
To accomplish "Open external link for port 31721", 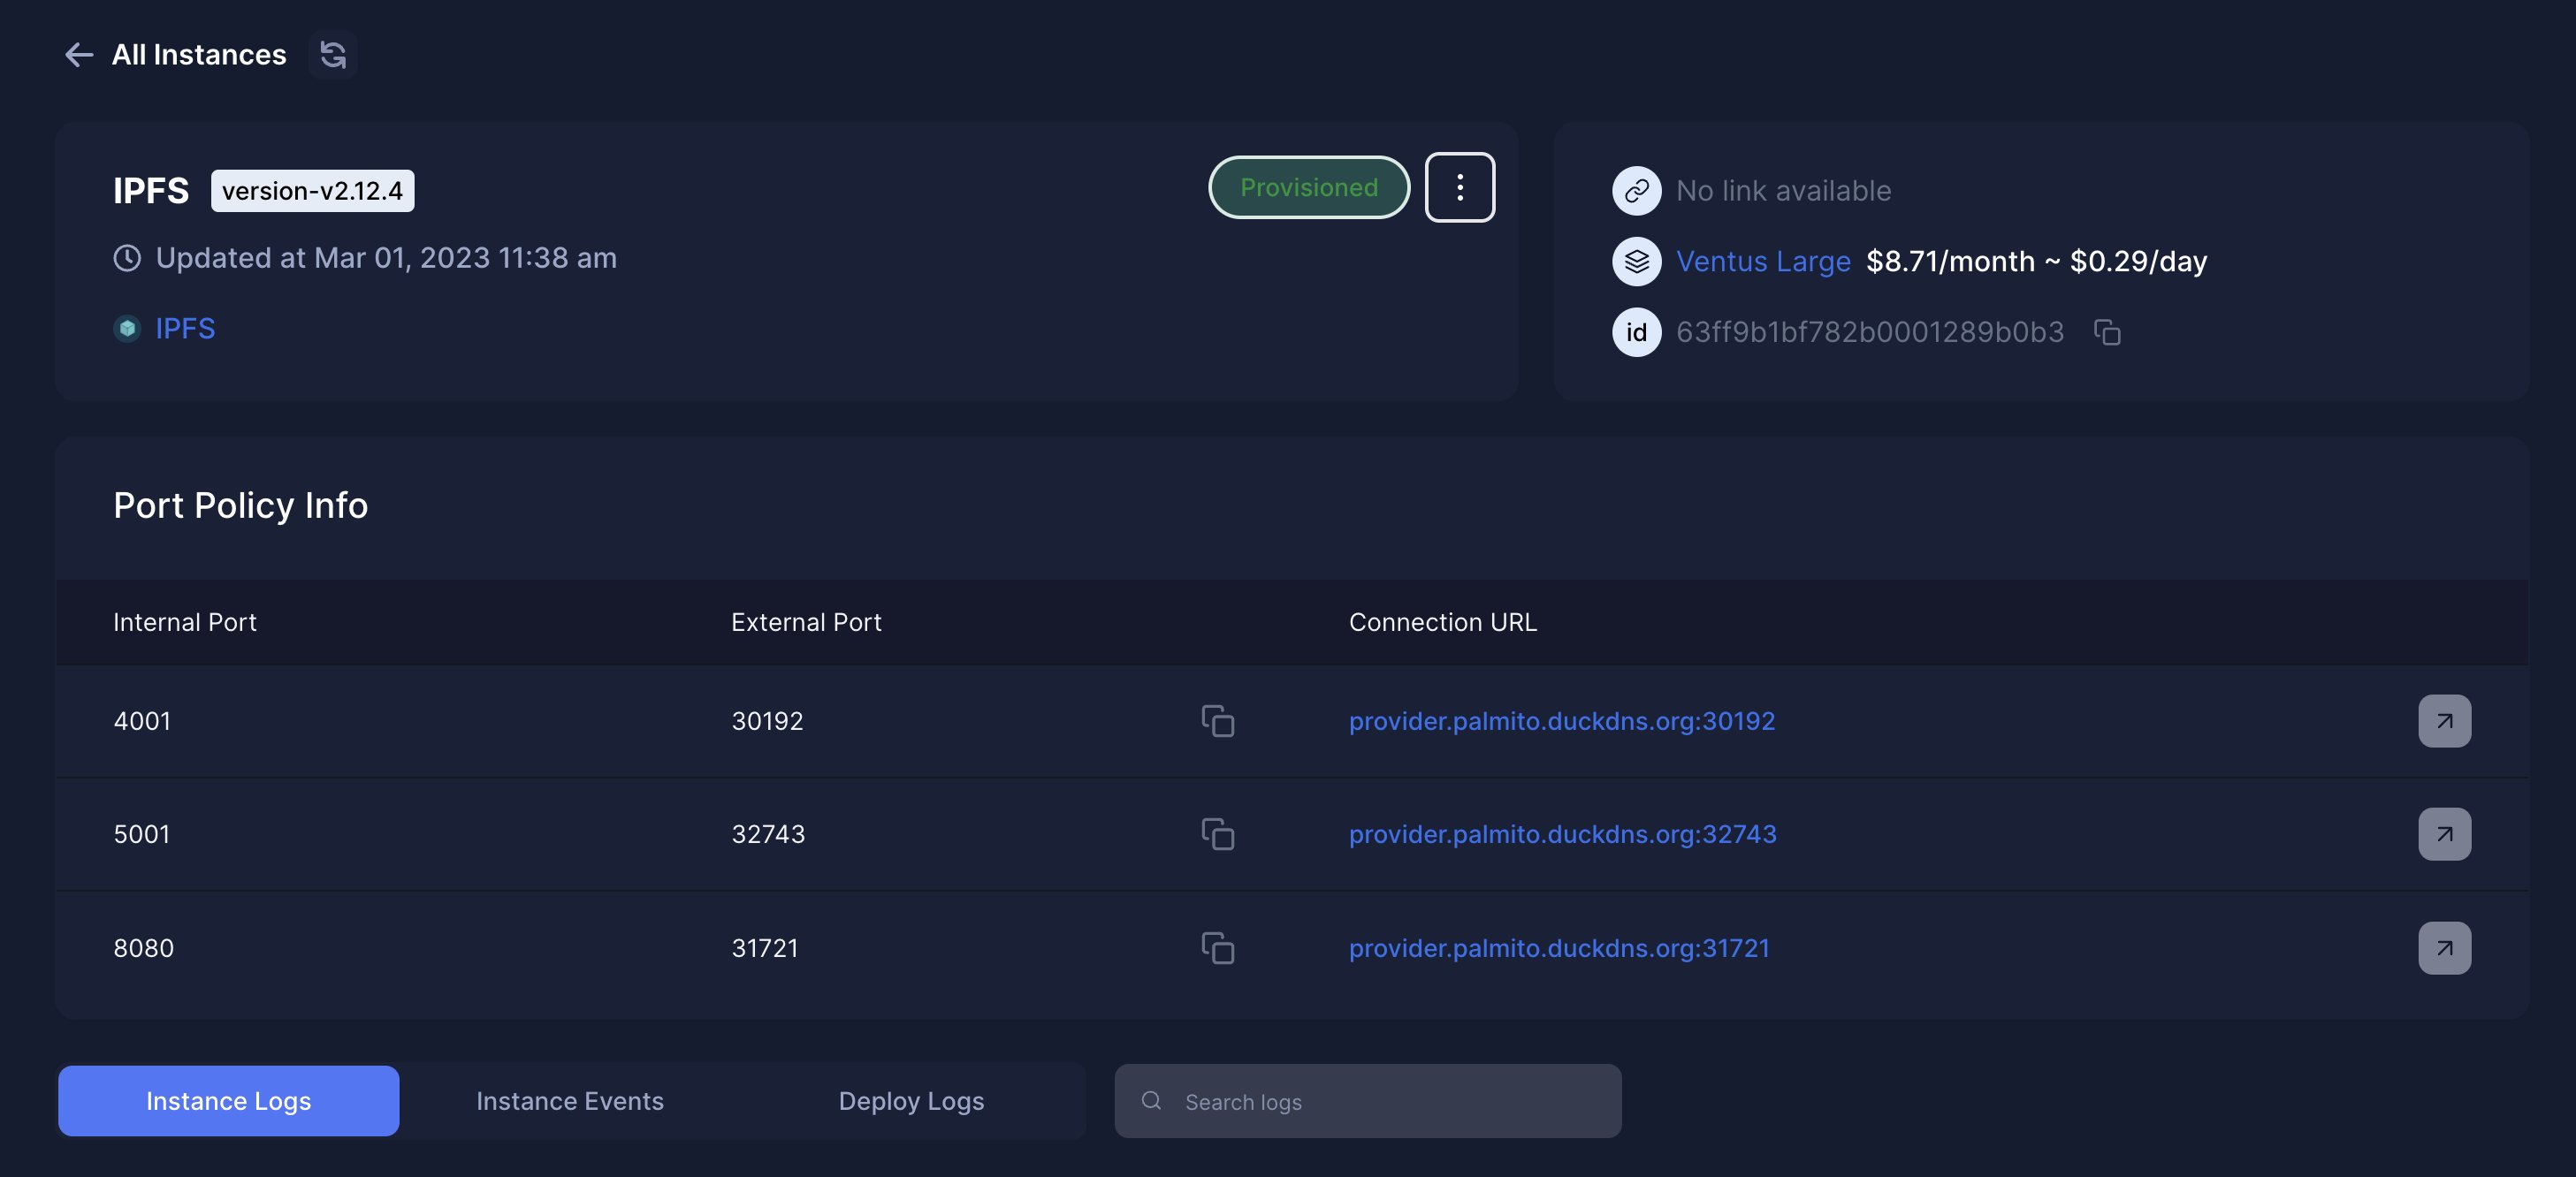I will [2444, 948].
